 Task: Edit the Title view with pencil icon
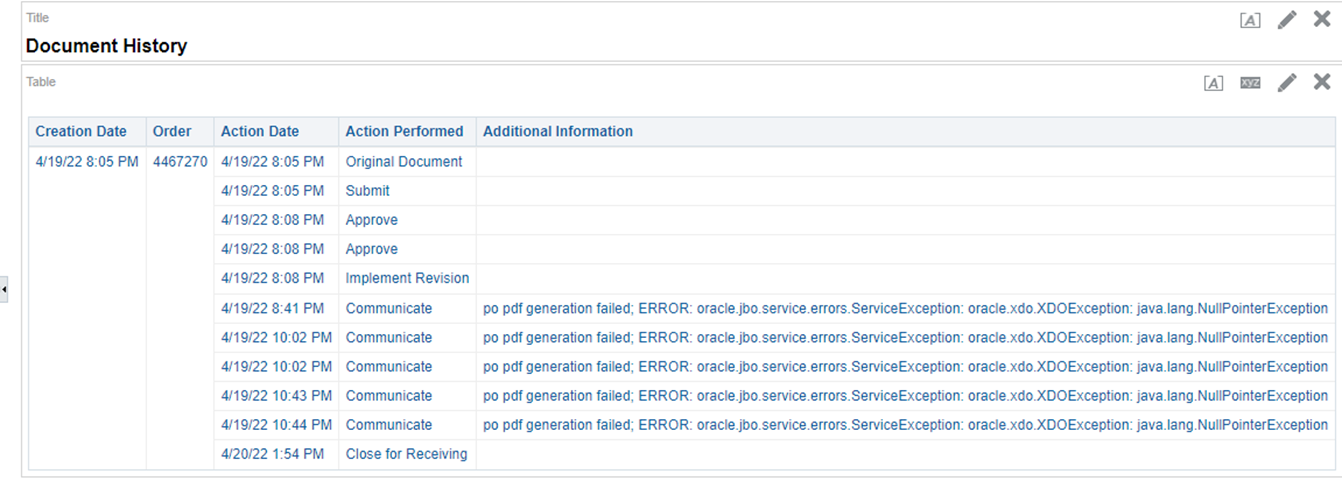tap(1287, 19)
